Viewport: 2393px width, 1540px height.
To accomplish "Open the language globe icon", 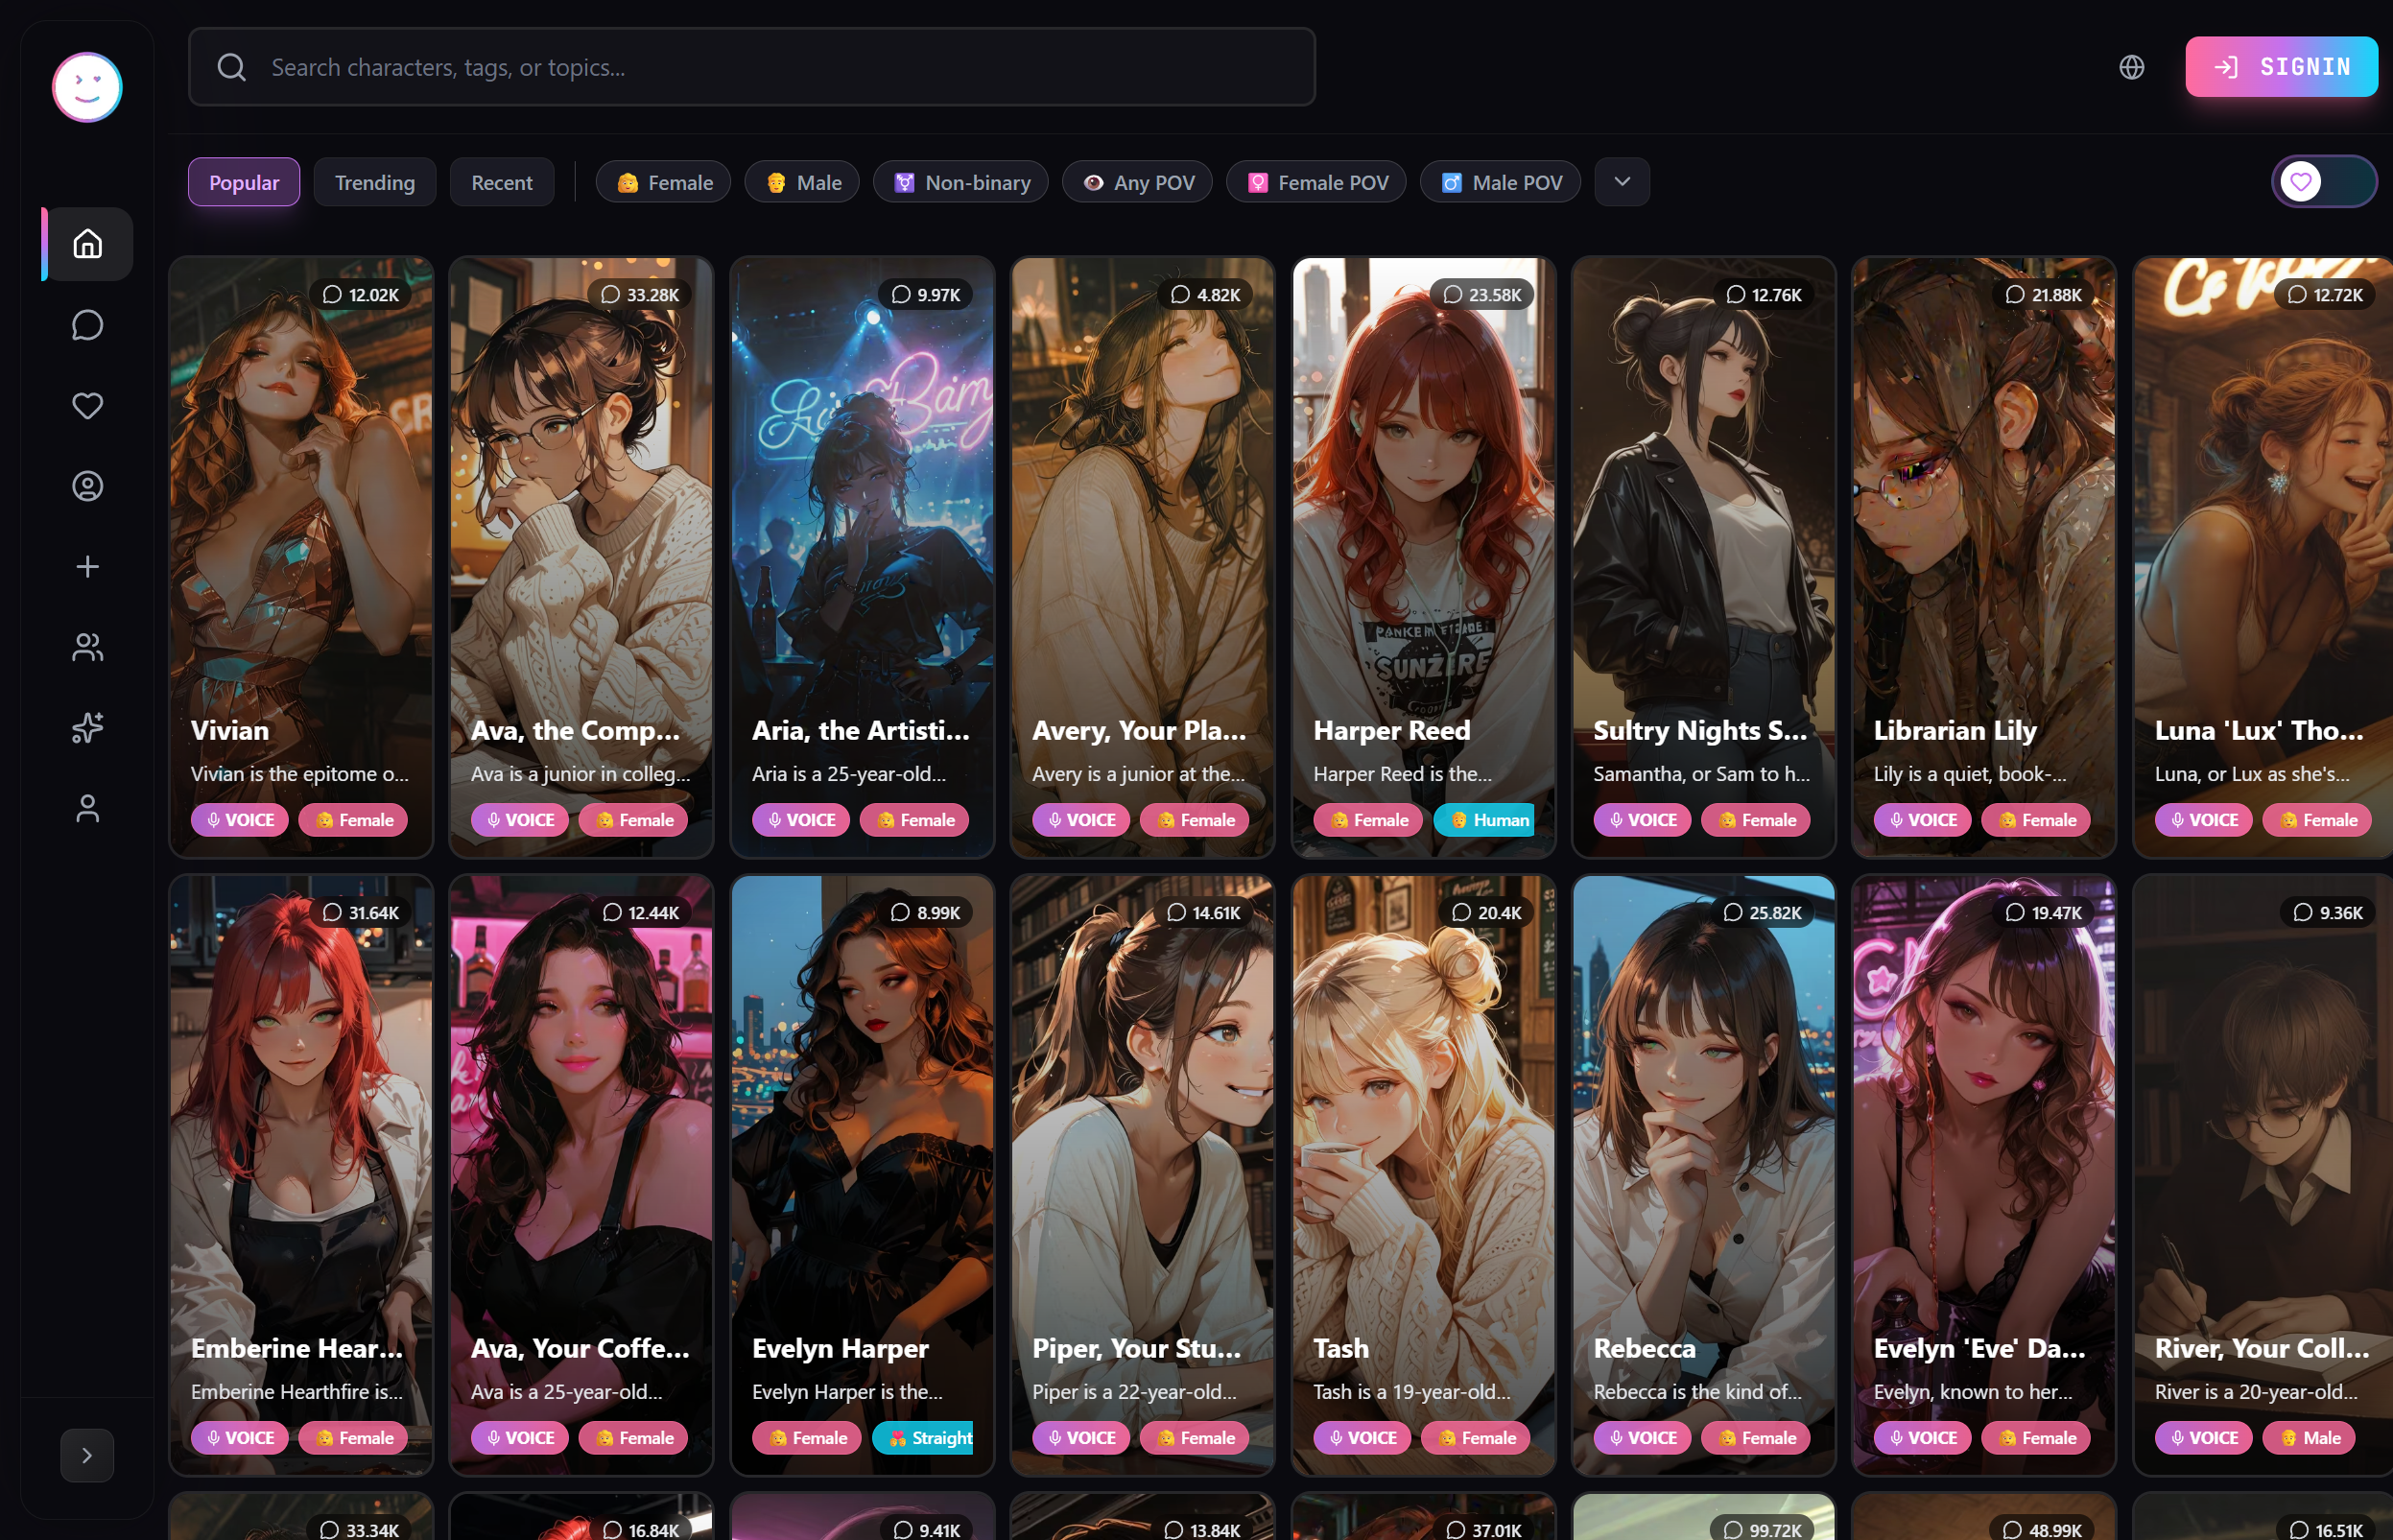I will click(2131, 67).
